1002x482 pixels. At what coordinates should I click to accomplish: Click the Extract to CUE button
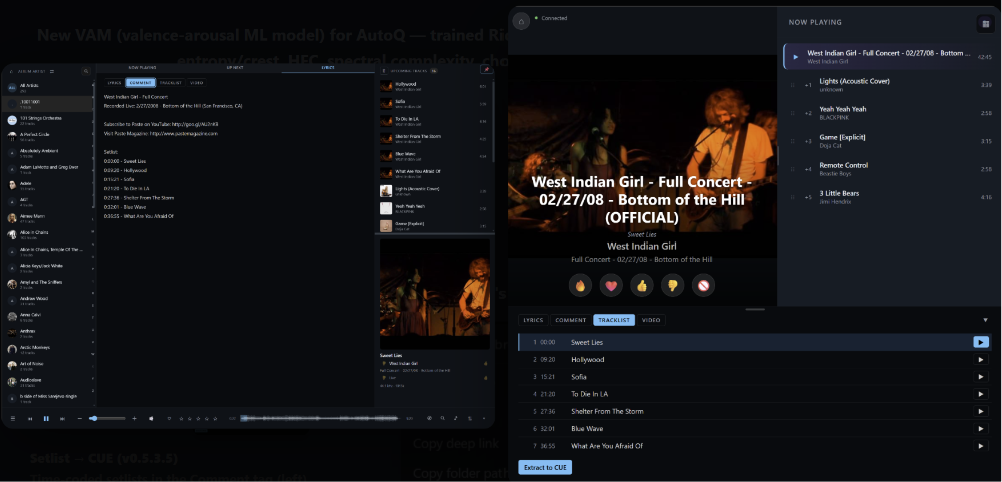(x=545, y=467)
